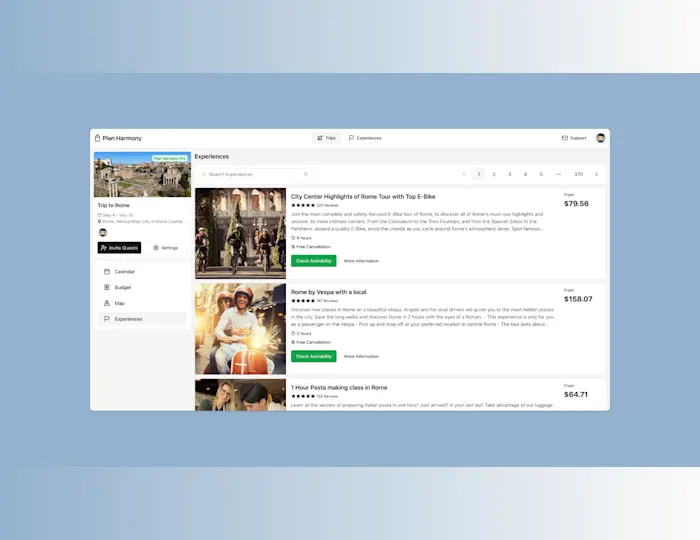Click the $158.07 price
This screenshot has height=540, width=700.
point(578,299)
